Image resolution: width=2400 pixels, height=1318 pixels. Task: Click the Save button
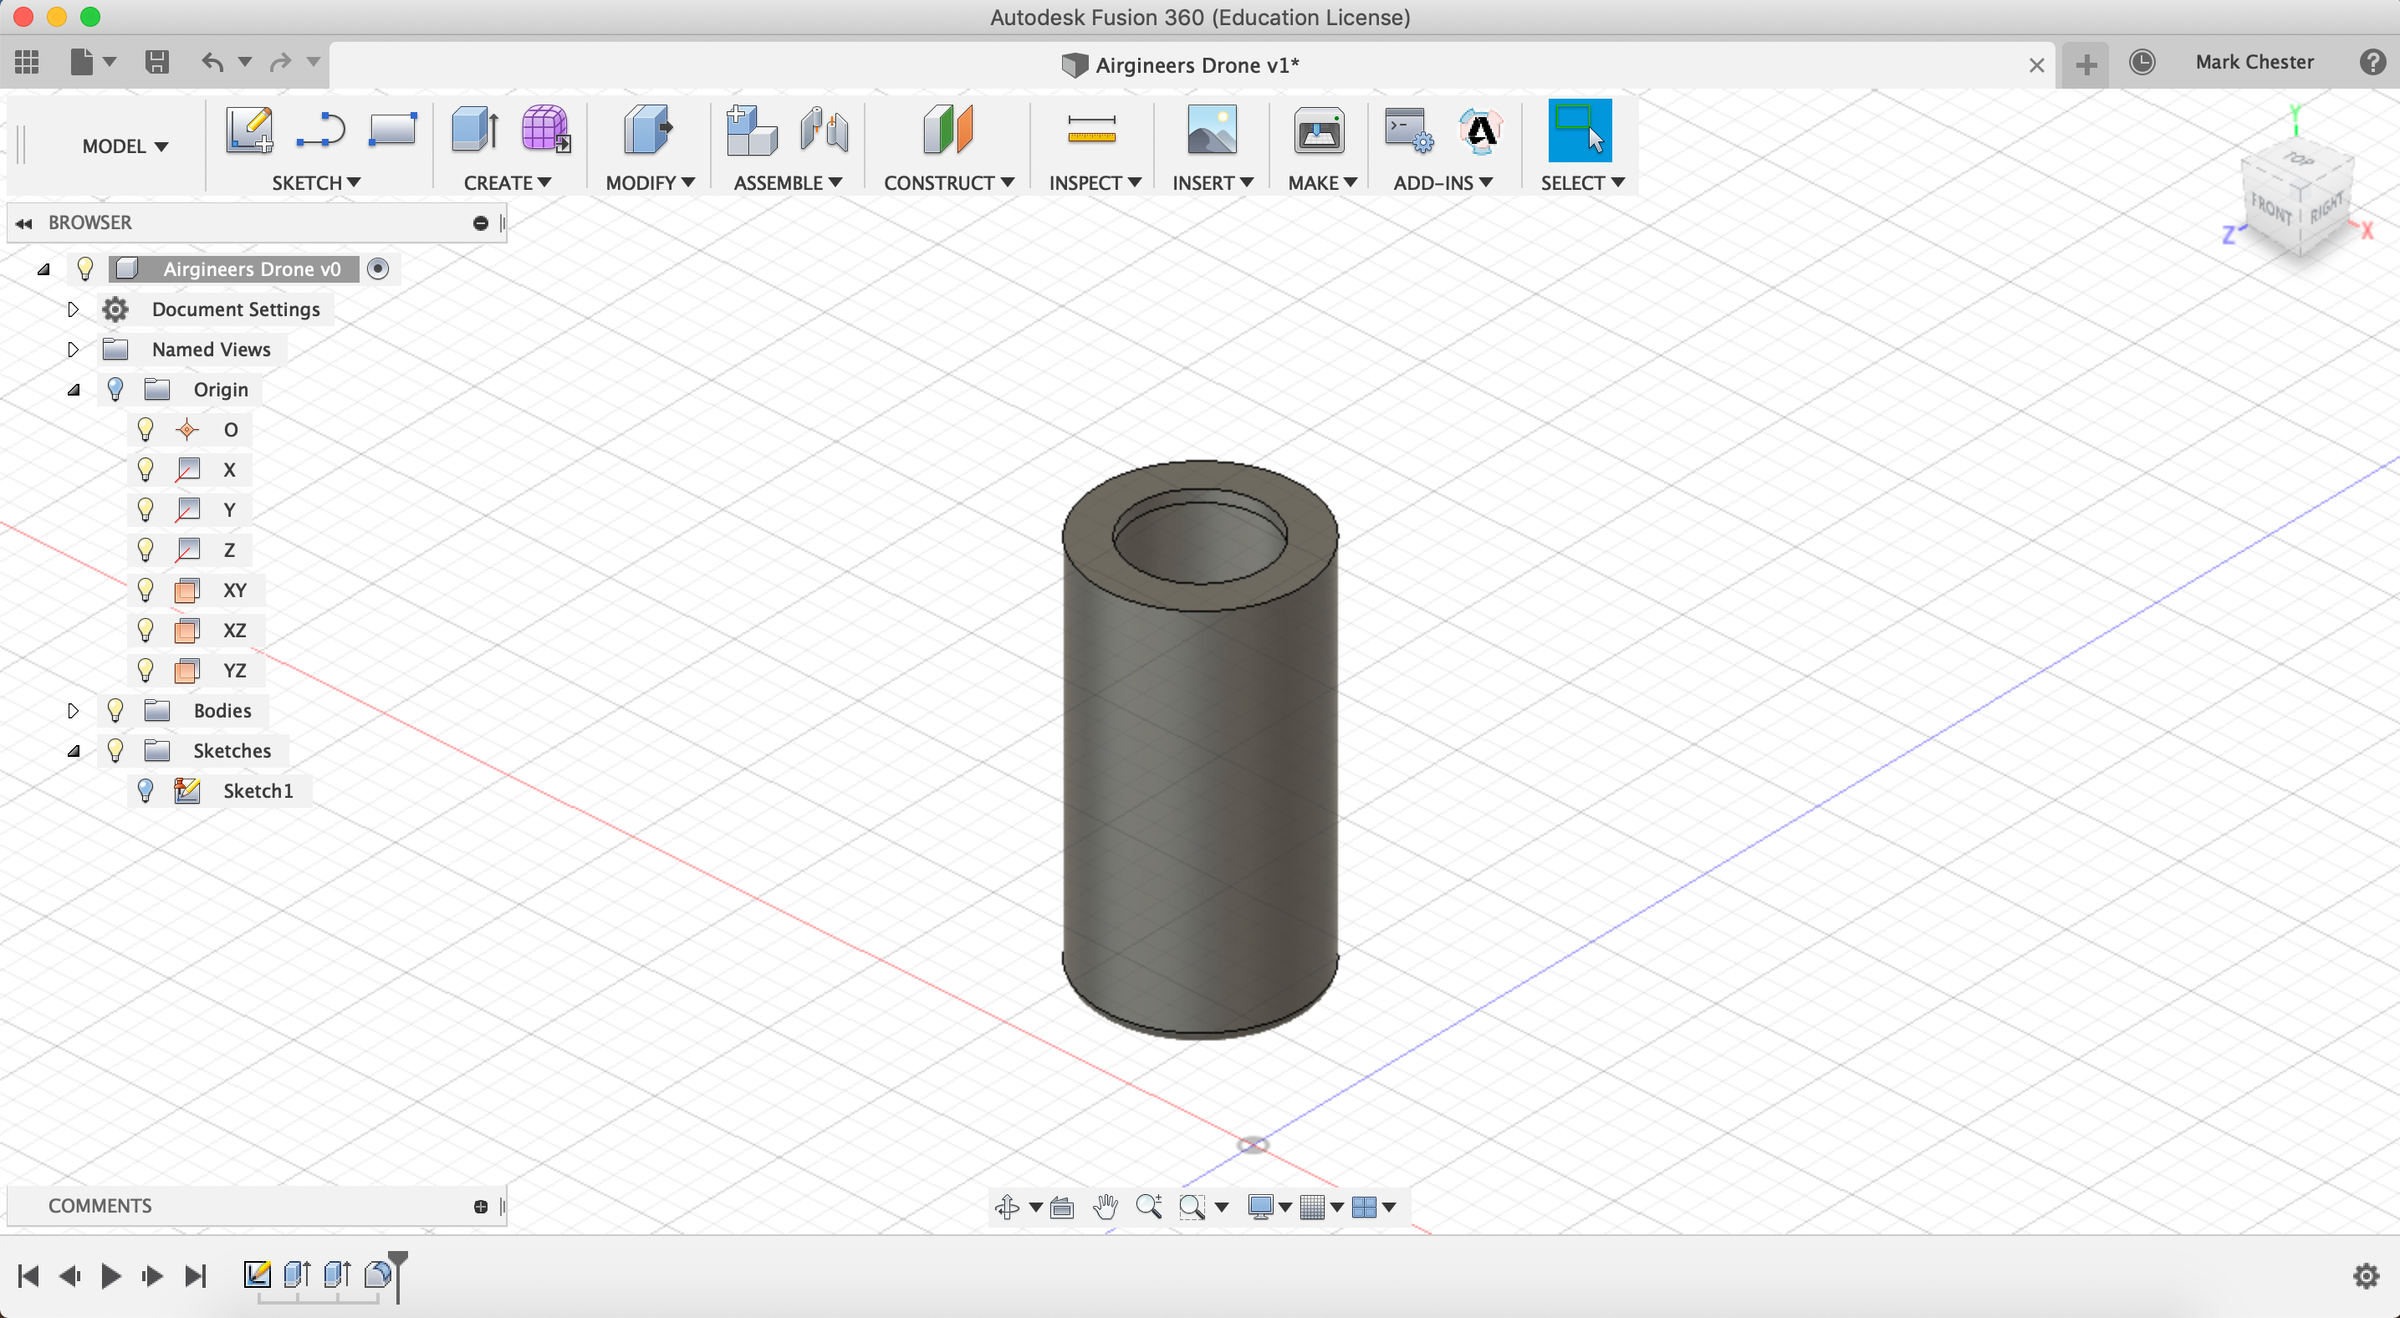coord(157,61)
